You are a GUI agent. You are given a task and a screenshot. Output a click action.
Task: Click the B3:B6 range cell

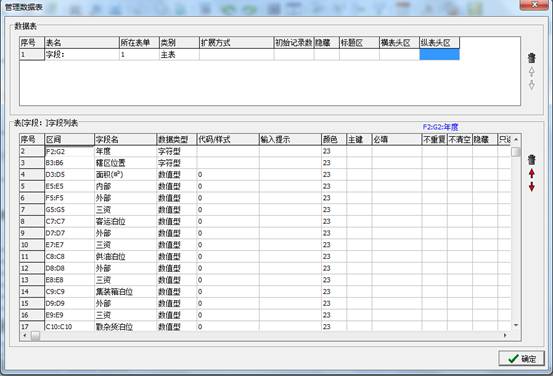coord(69,163)
